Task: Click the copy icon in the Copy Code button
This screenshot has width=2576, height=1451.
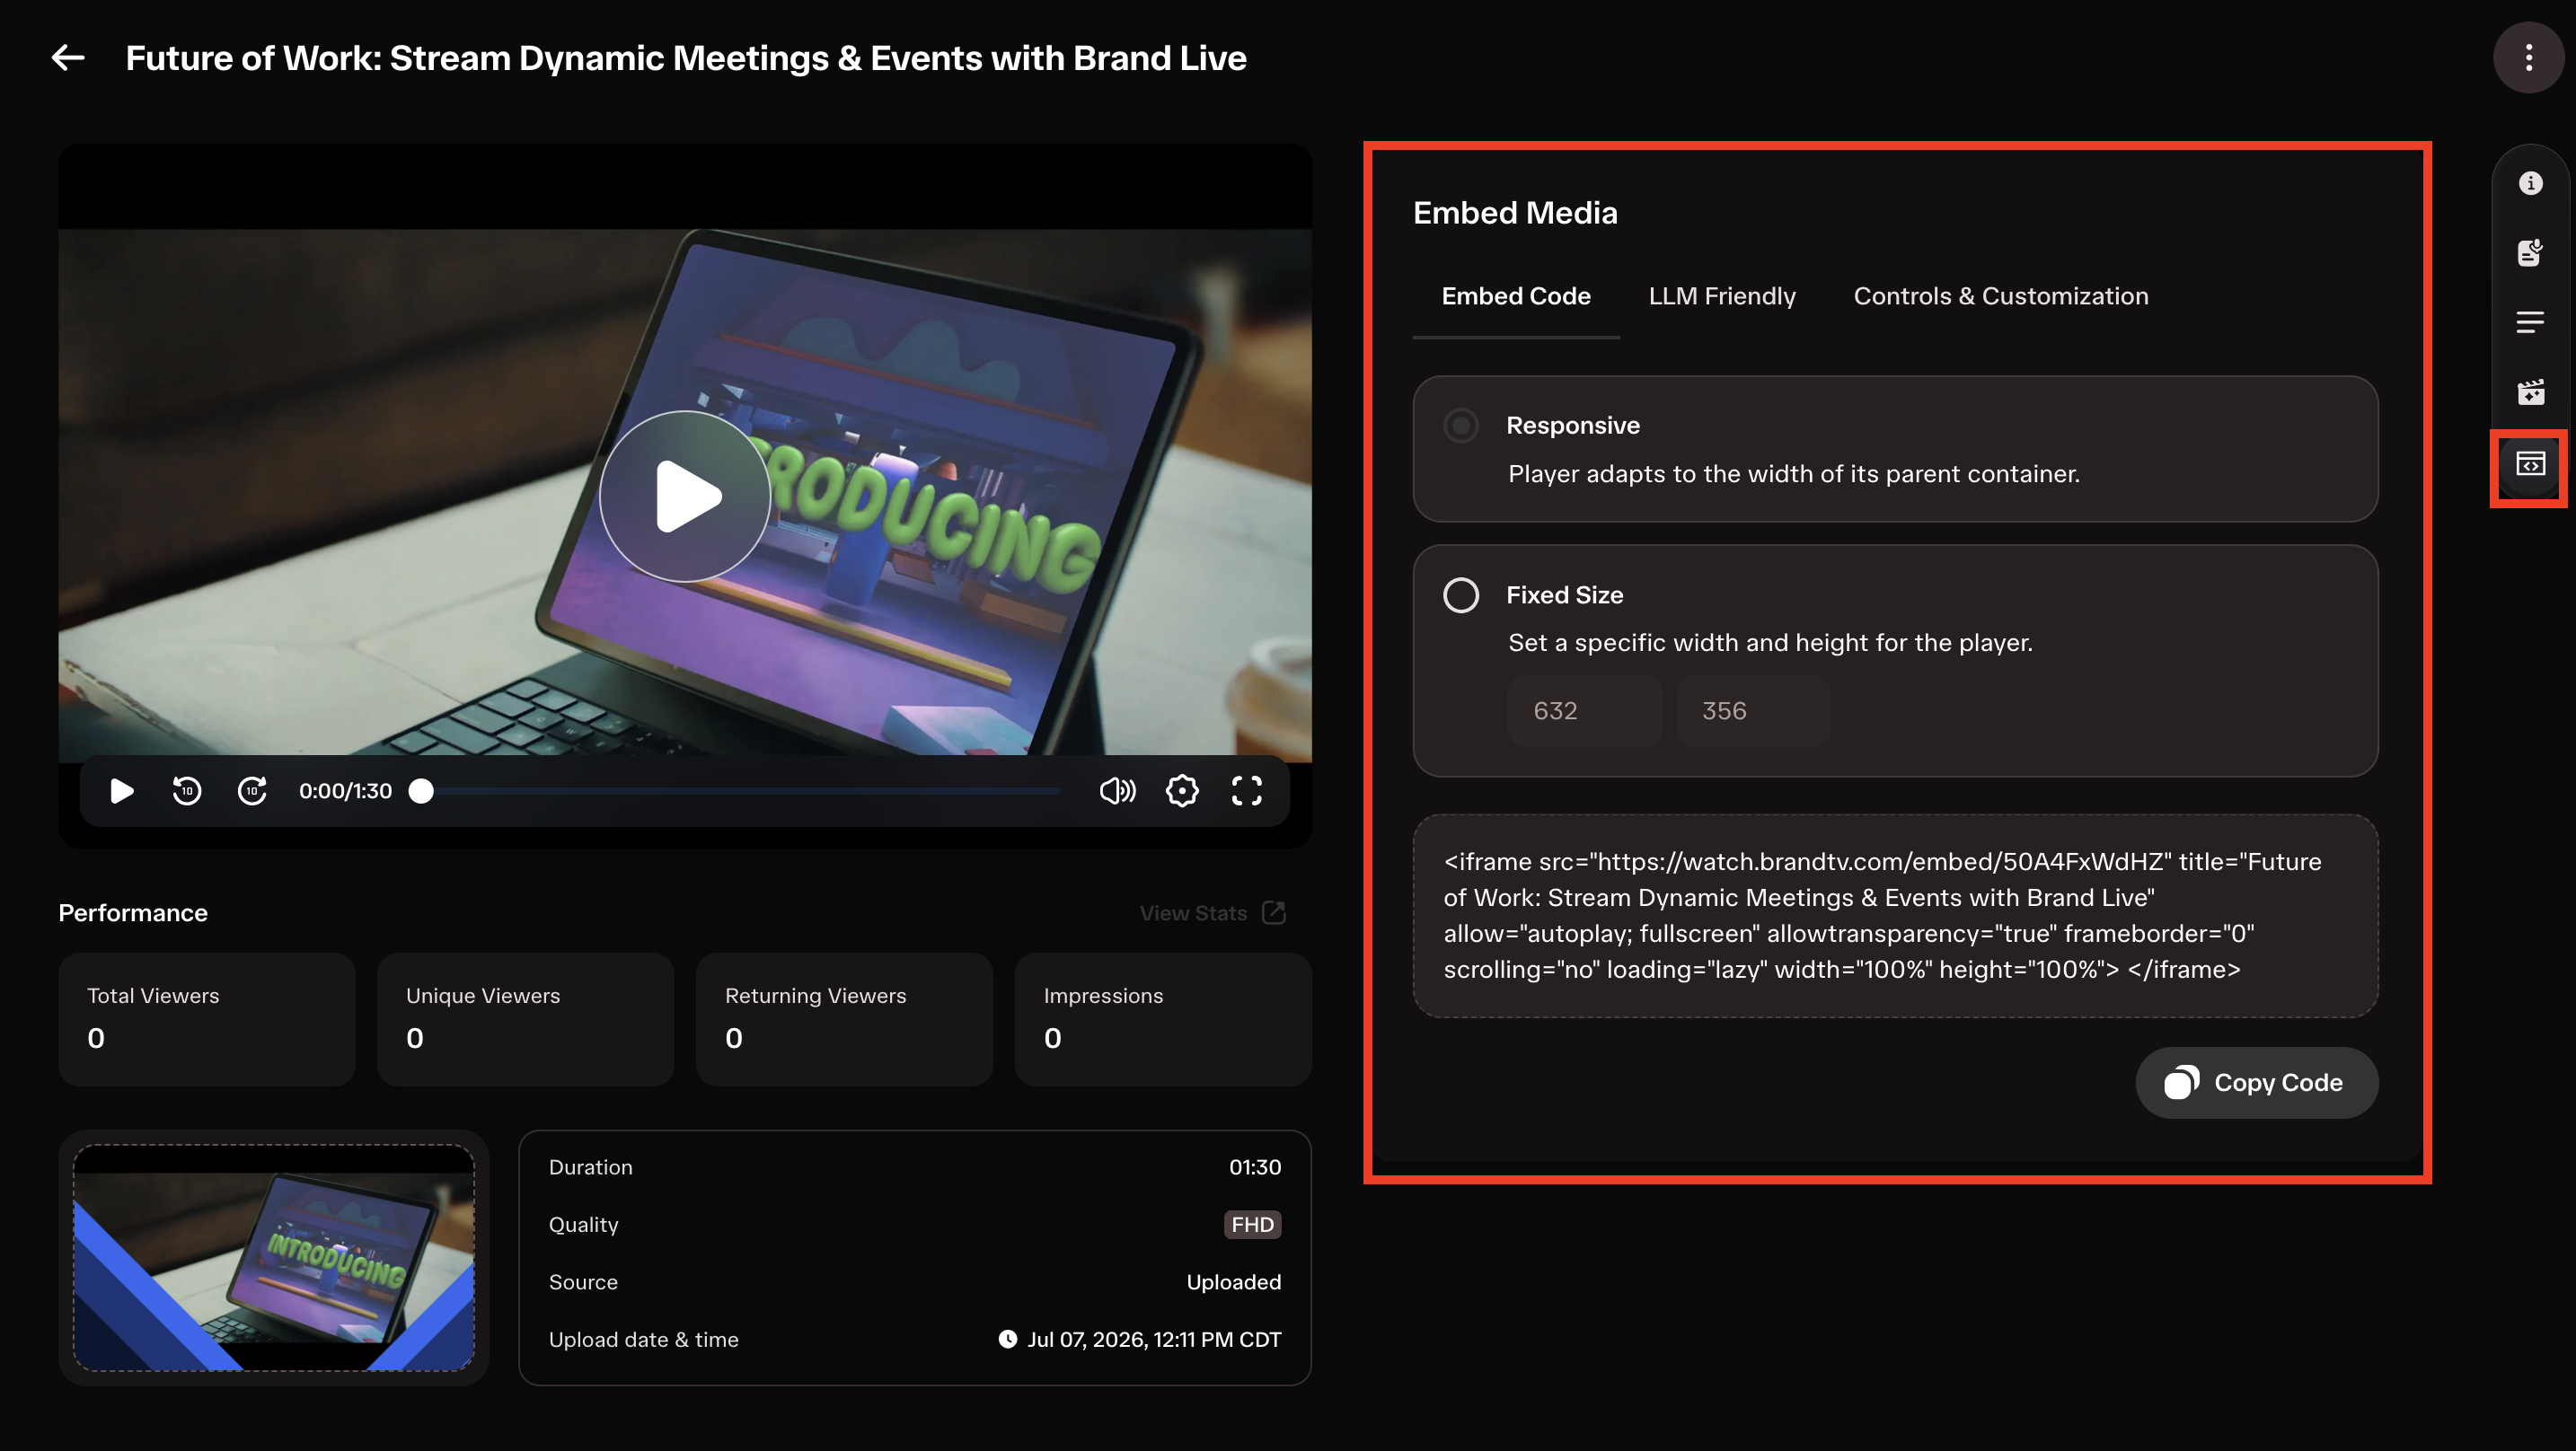Action: pyautogui.click(x=2181, y=1082)
